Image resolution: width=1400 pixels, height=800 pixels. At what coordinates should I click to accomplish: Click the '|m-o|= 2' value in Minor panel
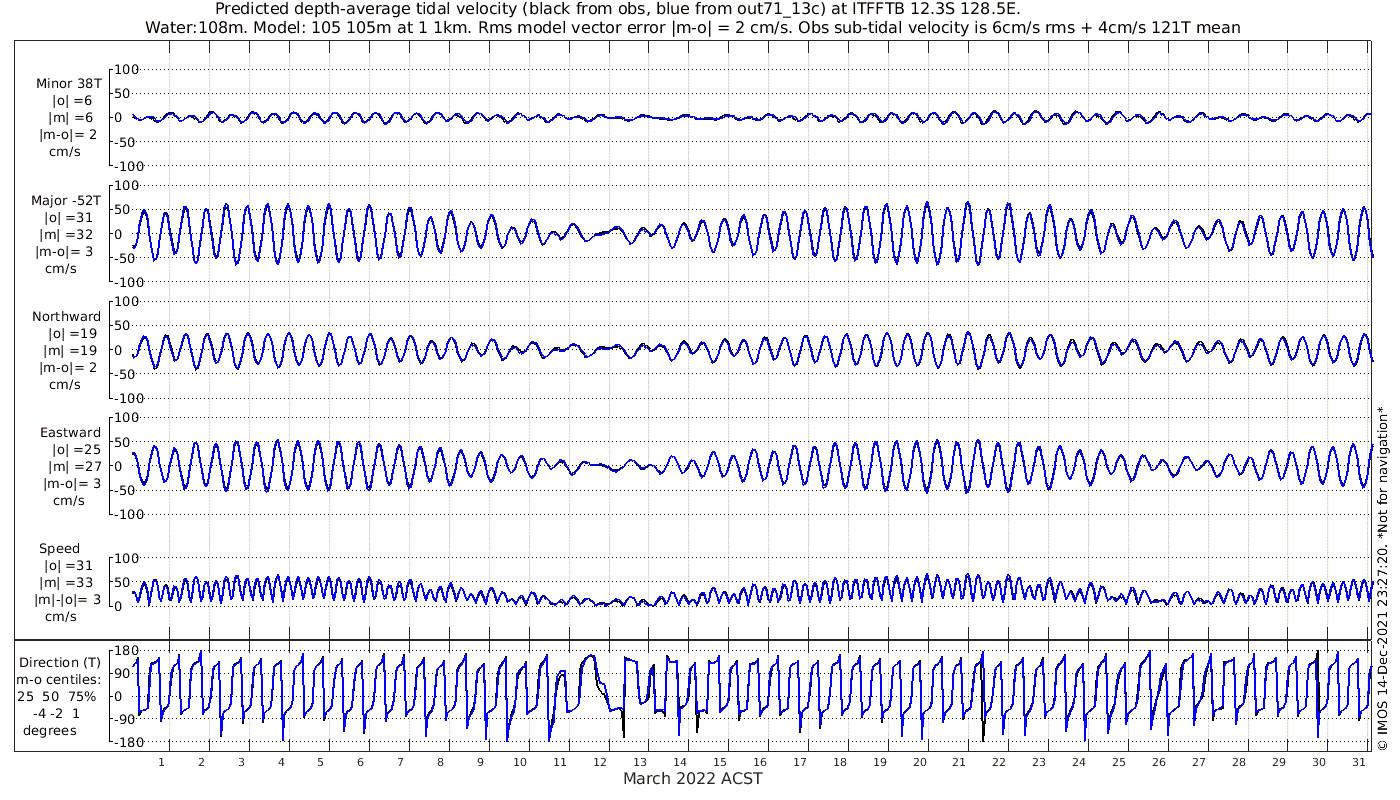(68, 135)
